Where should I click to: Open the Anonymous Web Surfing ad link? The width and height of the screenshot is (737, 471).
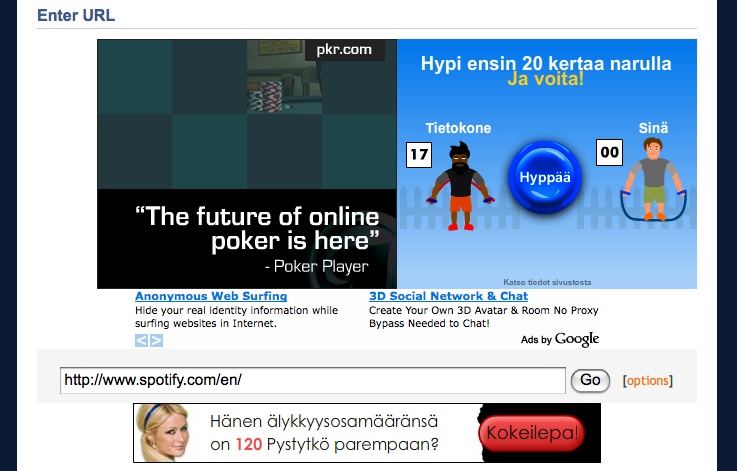click(x=211, y=296)
